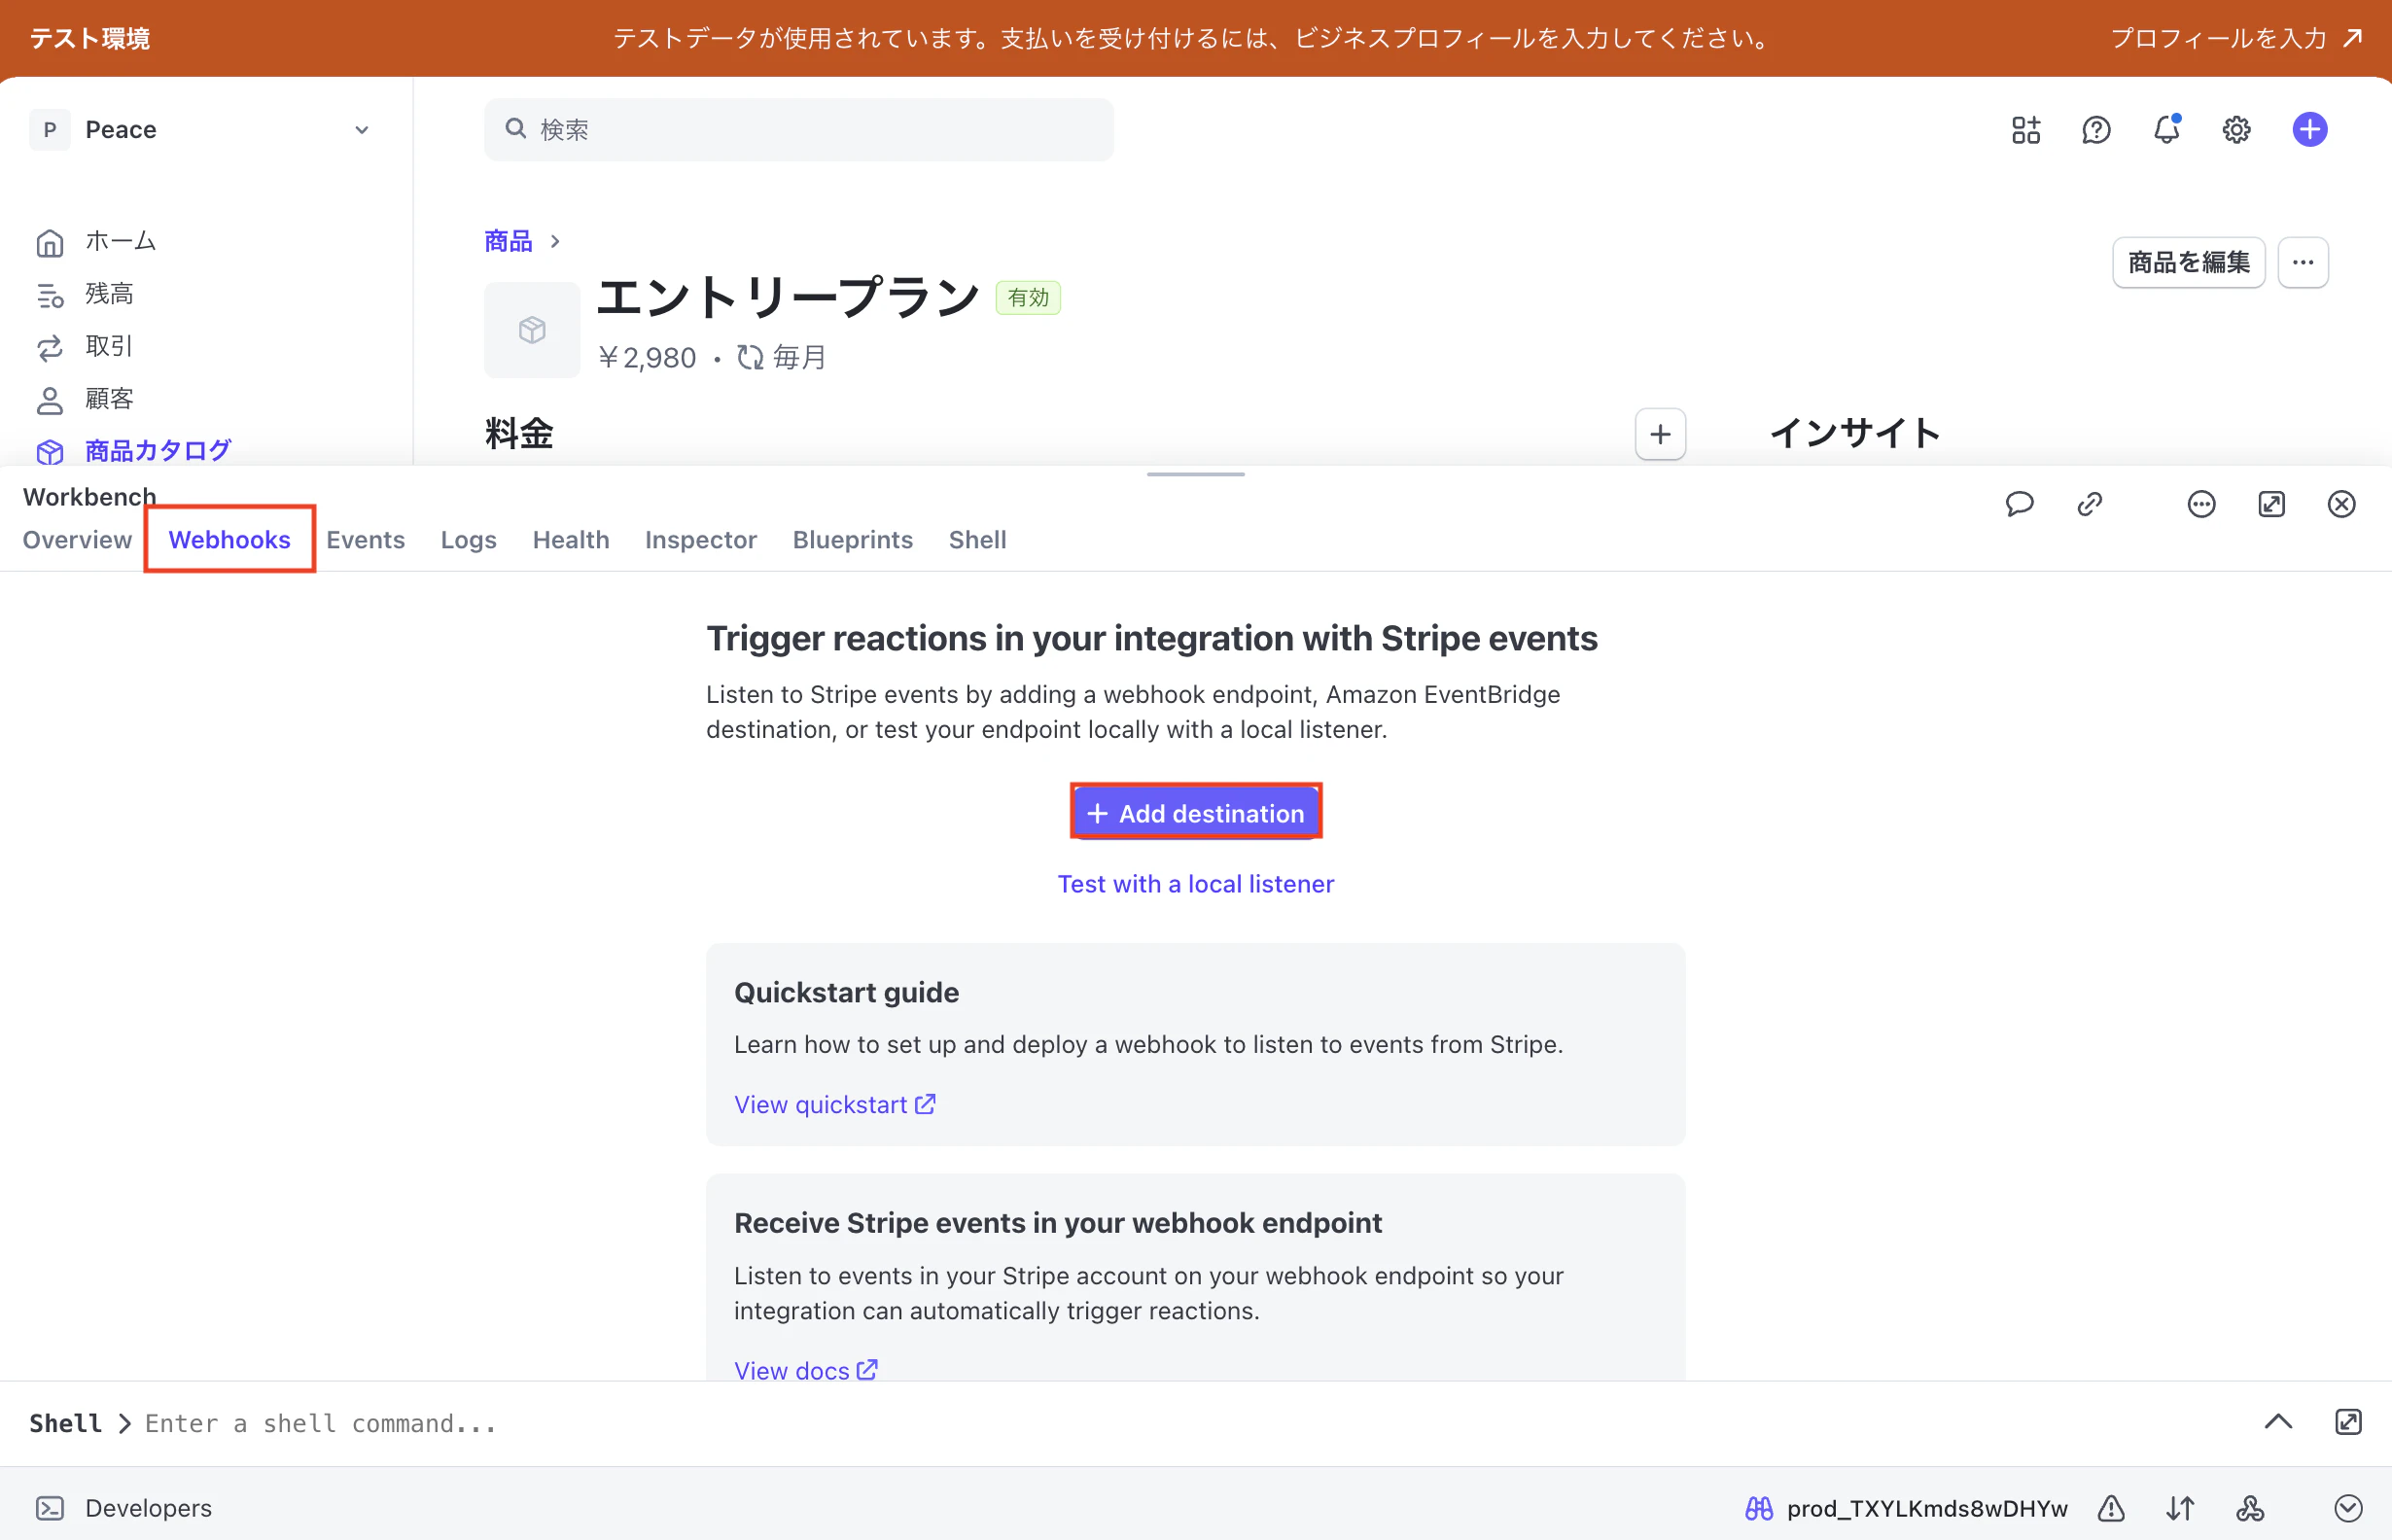Open the settings gear icon

[x=2236, y=130]
